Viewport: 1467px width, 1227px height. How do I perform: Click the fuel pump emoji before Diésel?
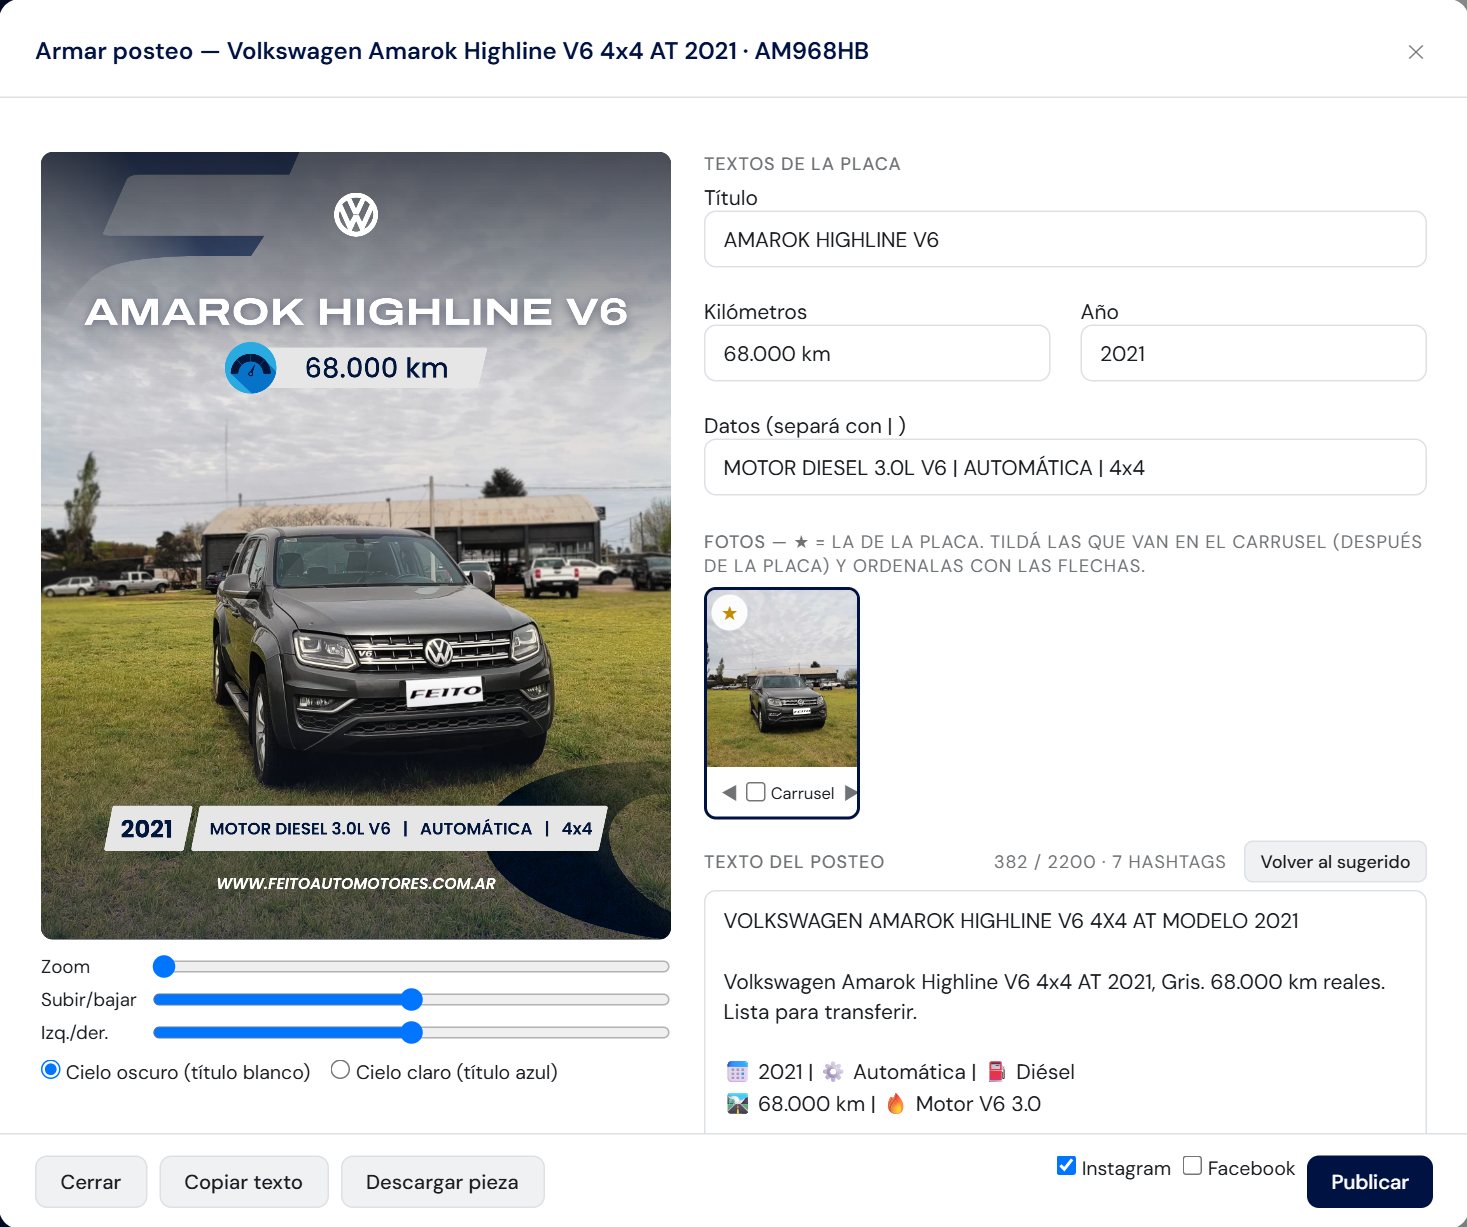(x=996, y=1072)
